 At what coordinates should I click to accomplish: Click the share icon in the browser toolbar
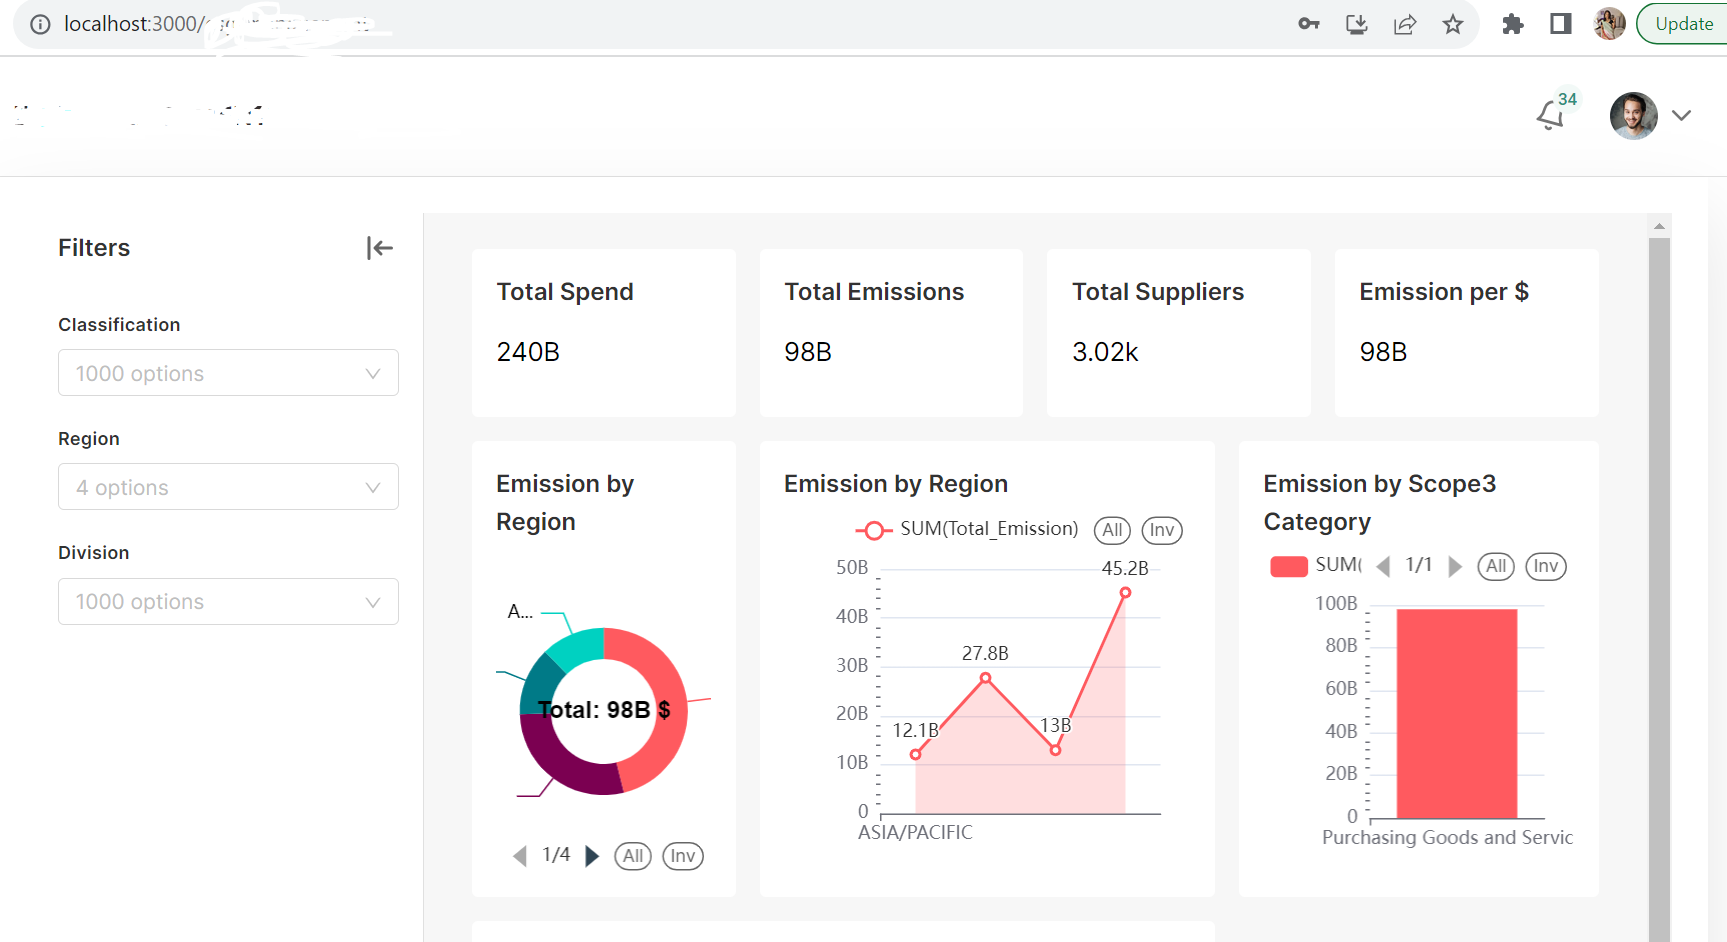tap(1405, 24)
